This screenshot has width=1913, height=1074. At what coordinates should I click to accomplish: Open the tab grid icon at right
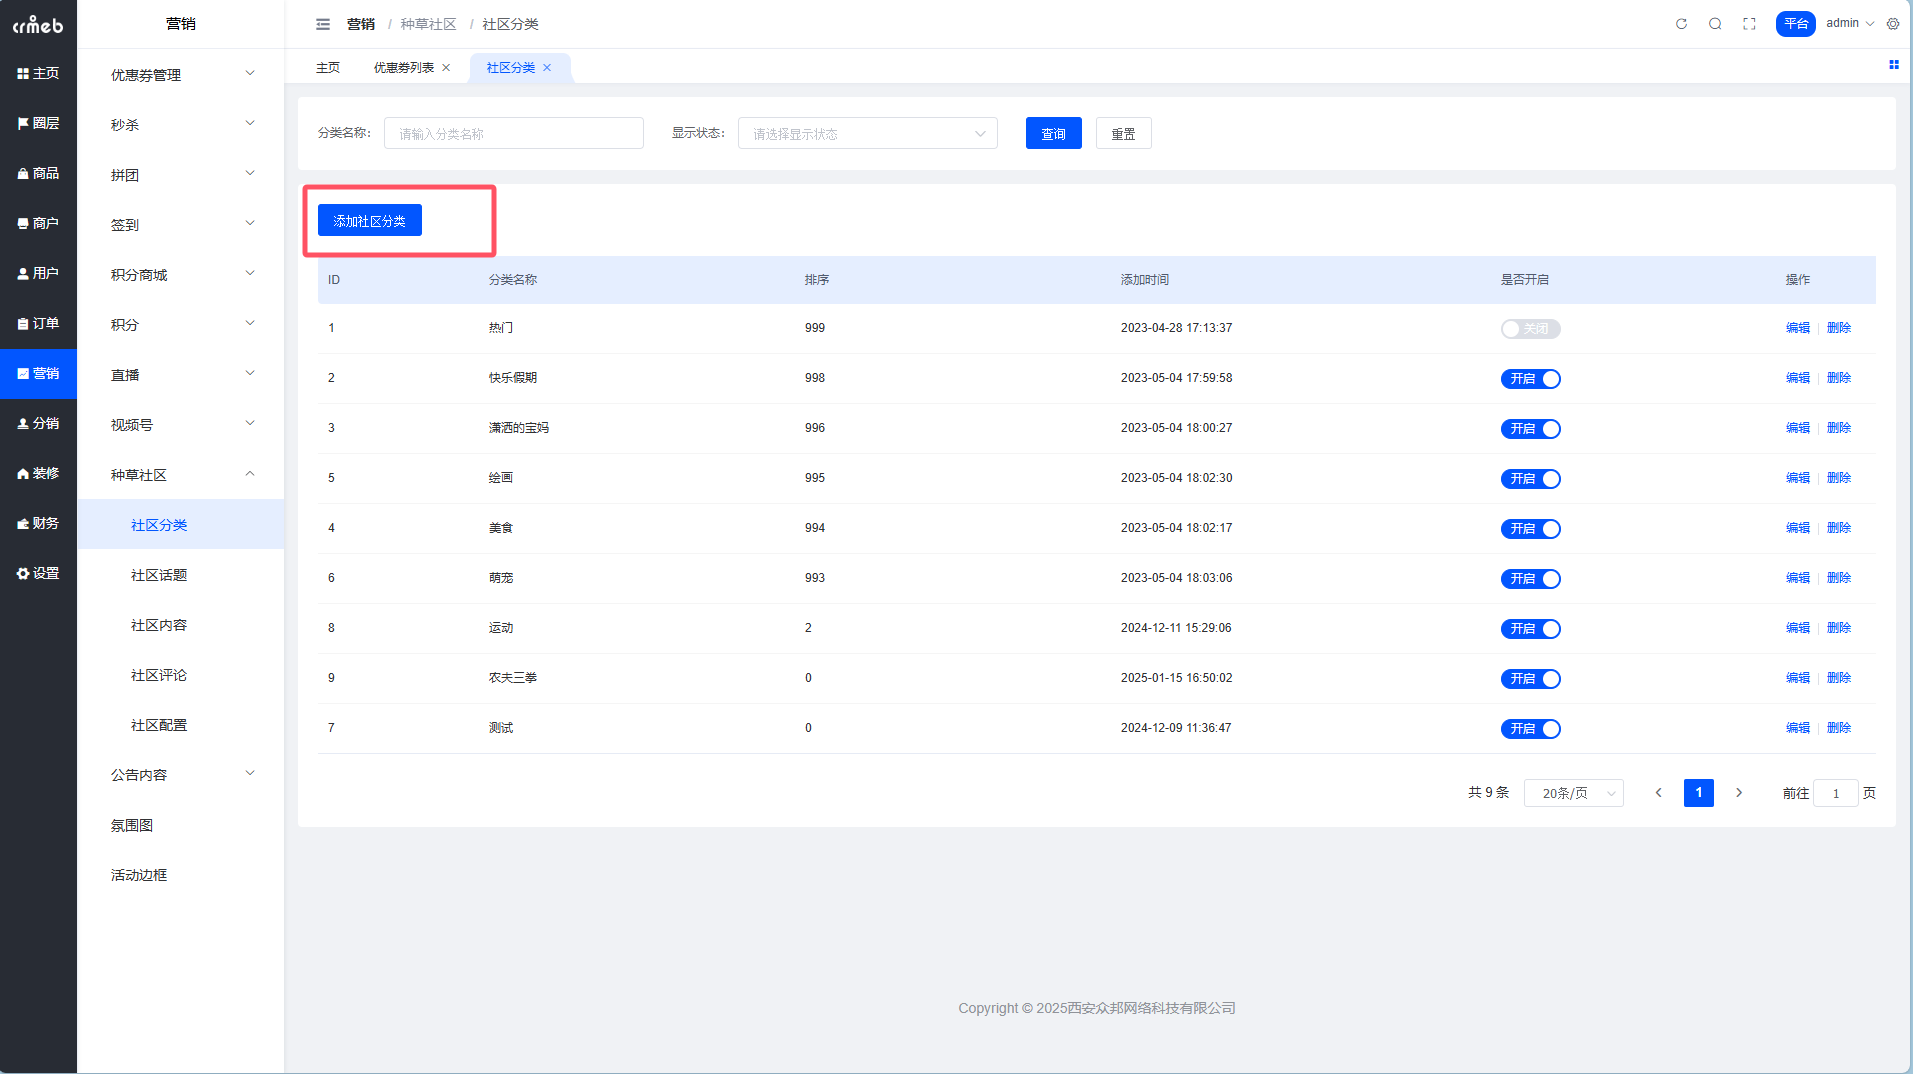(1893, 65)
